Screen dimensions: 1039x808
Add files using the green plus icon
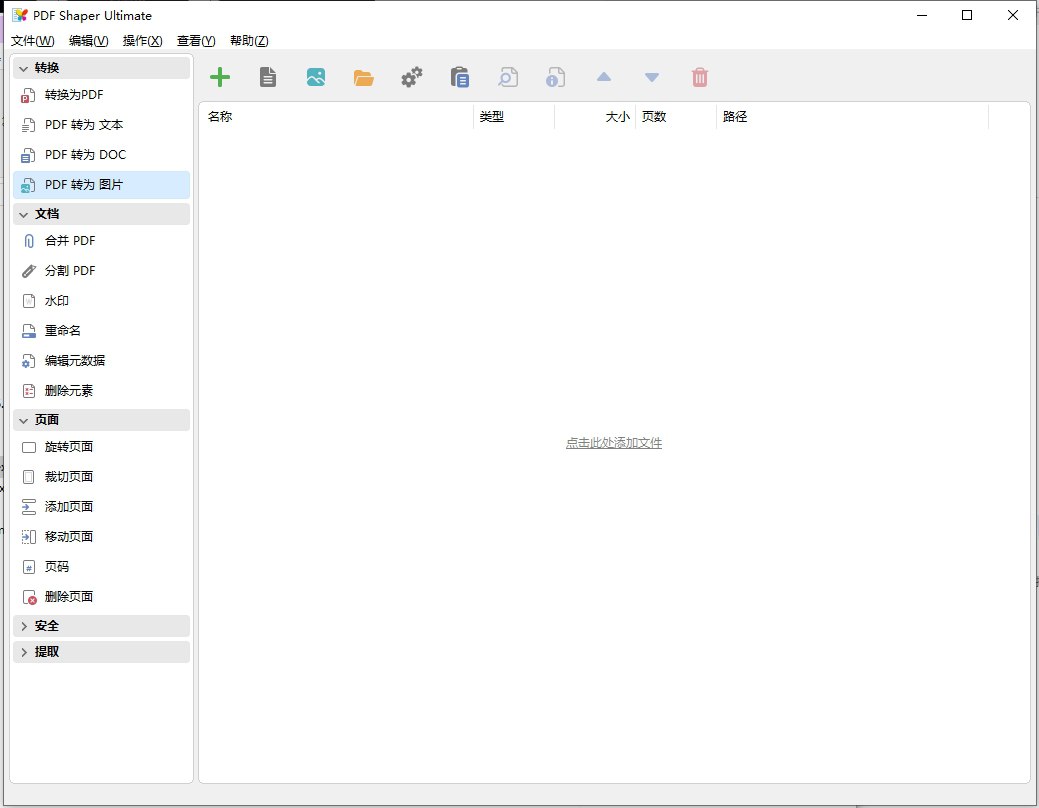click(x=220, y=76)
